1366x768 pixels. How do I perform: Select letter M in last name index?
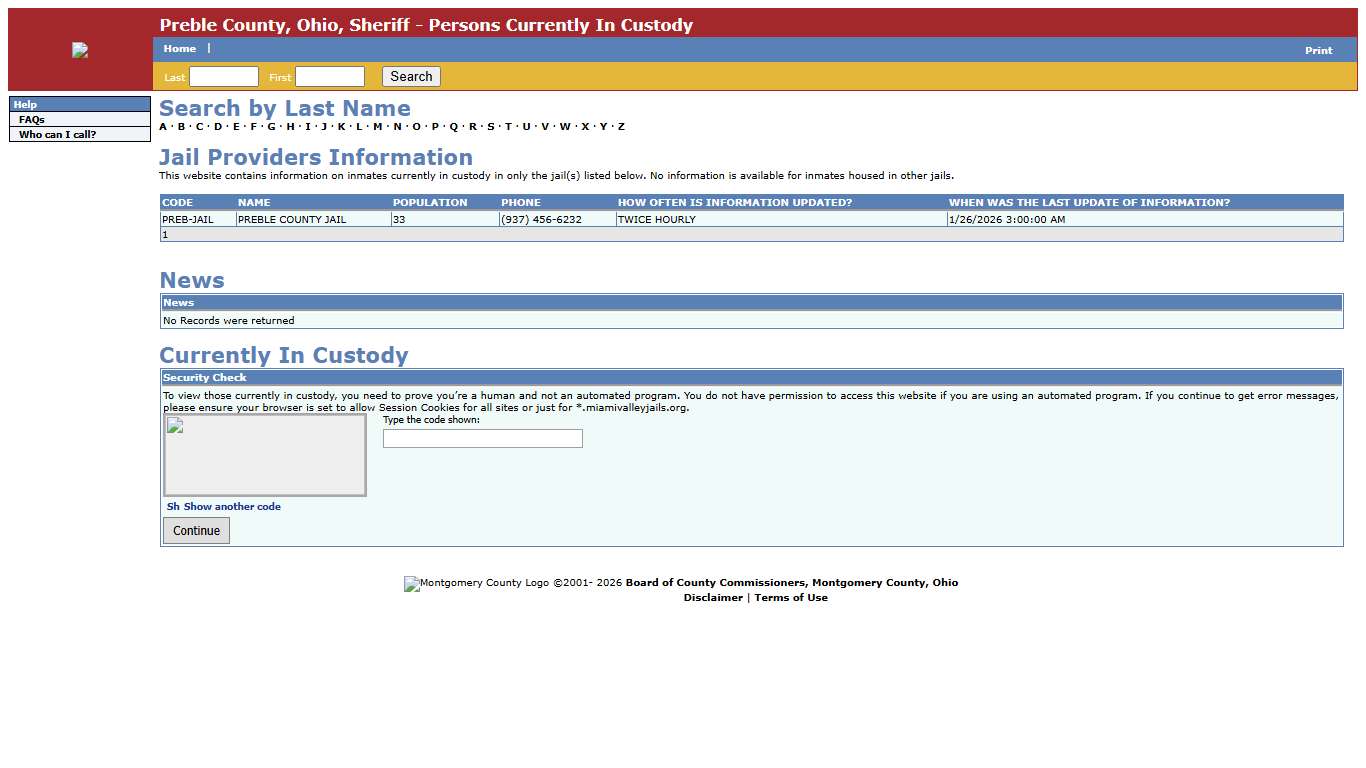[377, 127]
